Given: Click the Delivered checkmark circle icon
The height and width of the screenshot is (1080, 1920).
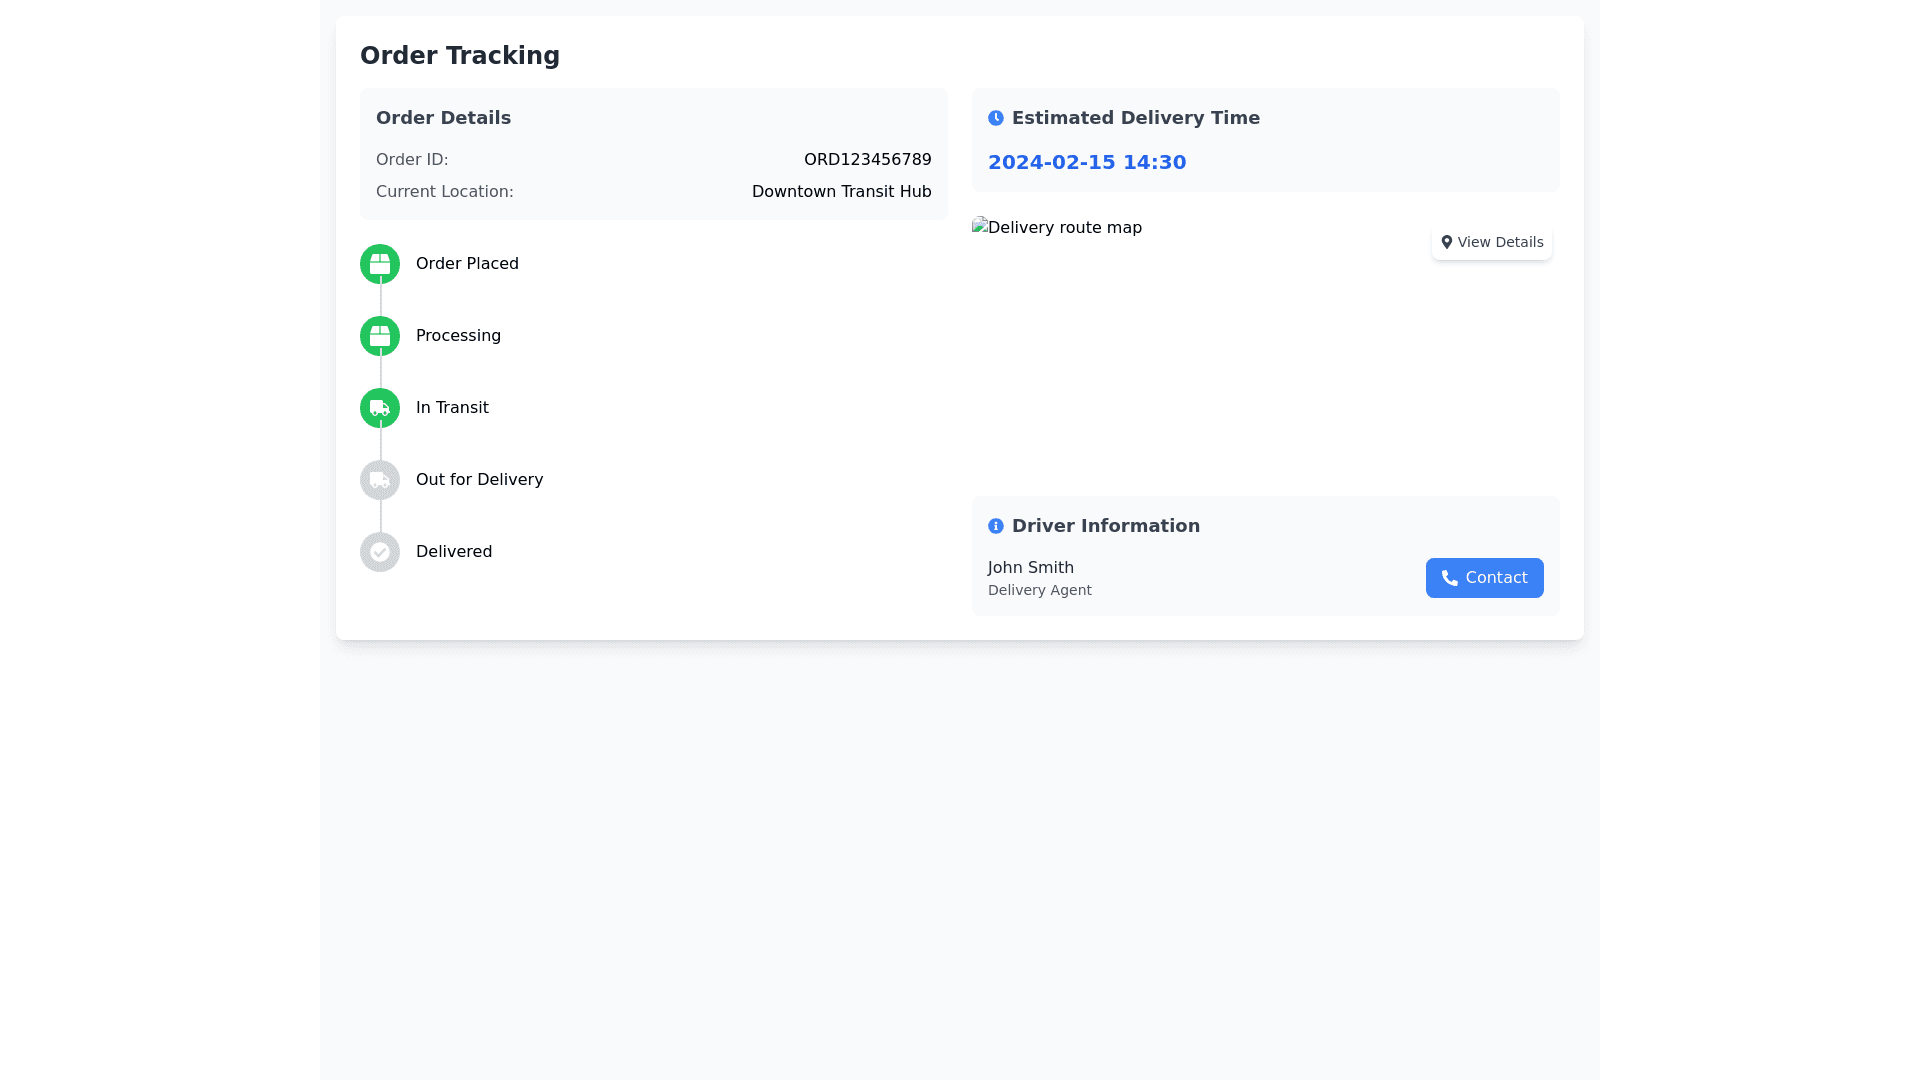Looking at the screenshot, I should click(x=380, y=552).
